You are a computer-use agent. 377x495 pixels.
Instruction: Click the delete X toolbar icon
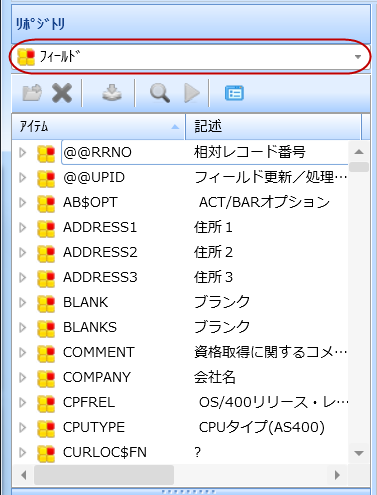62,93
